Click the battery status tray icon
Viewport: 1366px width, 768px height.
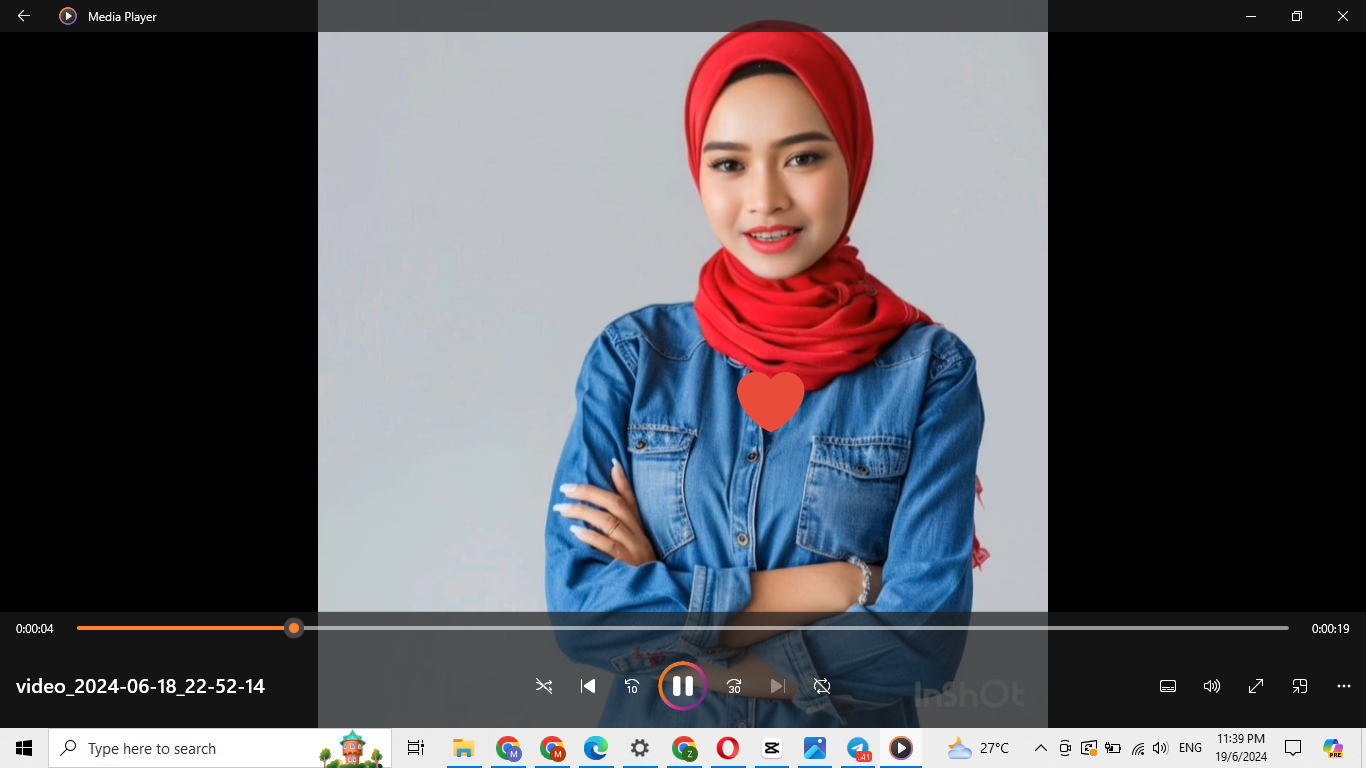(1112, 748)
